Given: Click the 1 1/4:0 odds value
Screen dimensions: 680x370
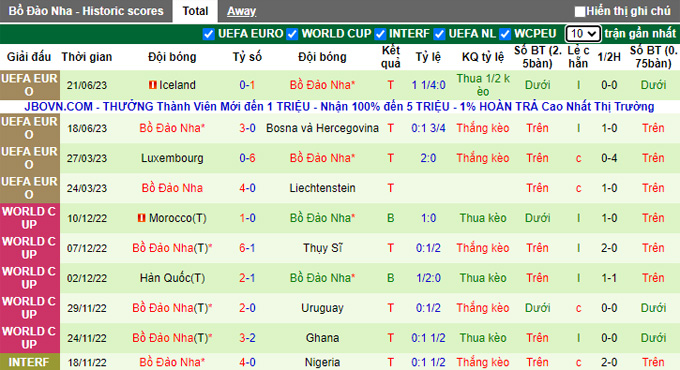Looking at the screenshot, I should (428, 85).
